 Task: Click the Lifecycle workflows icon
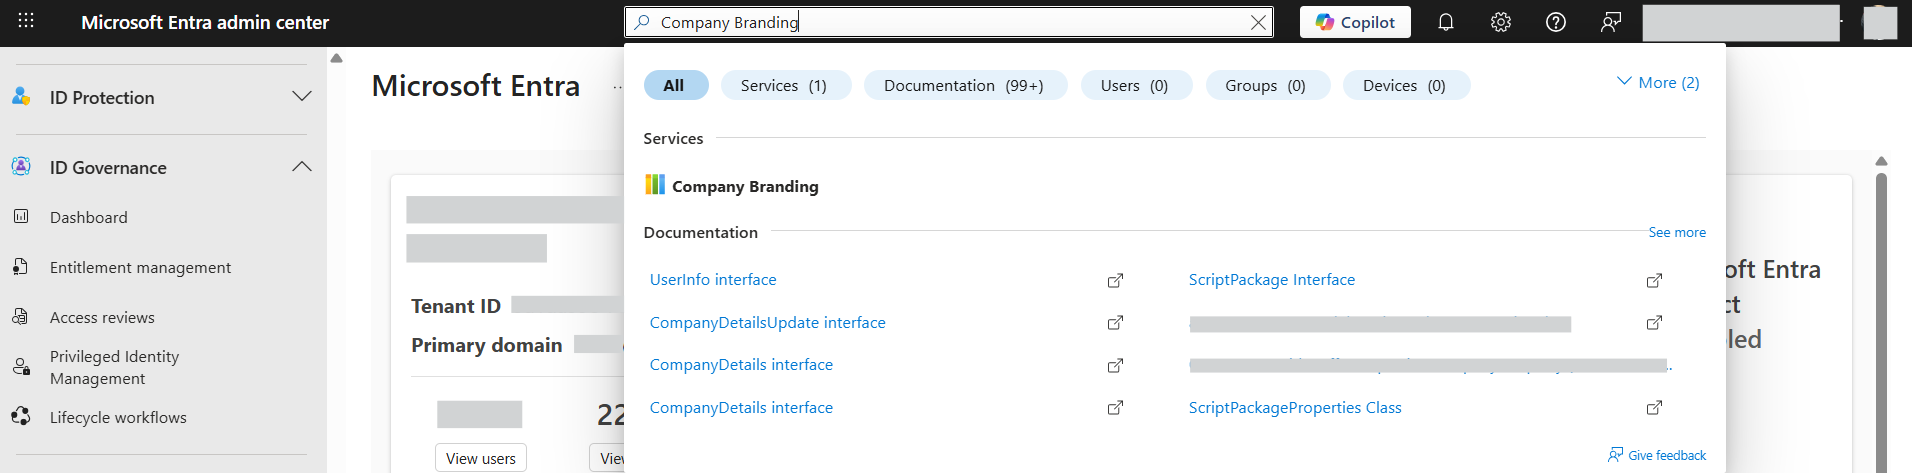(21, 416)
